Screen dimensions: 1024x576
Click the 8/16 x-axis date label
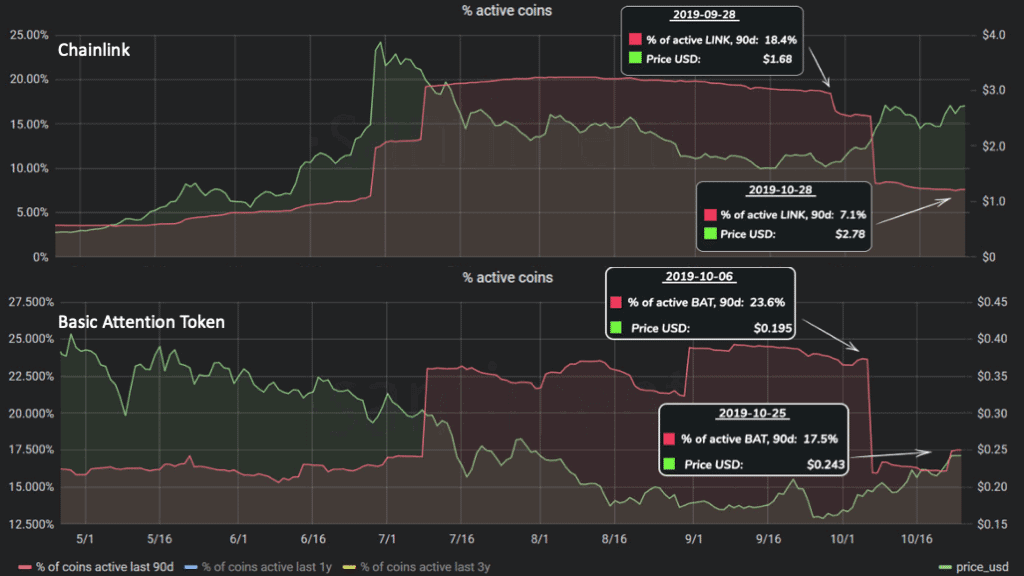pos(614,539)
